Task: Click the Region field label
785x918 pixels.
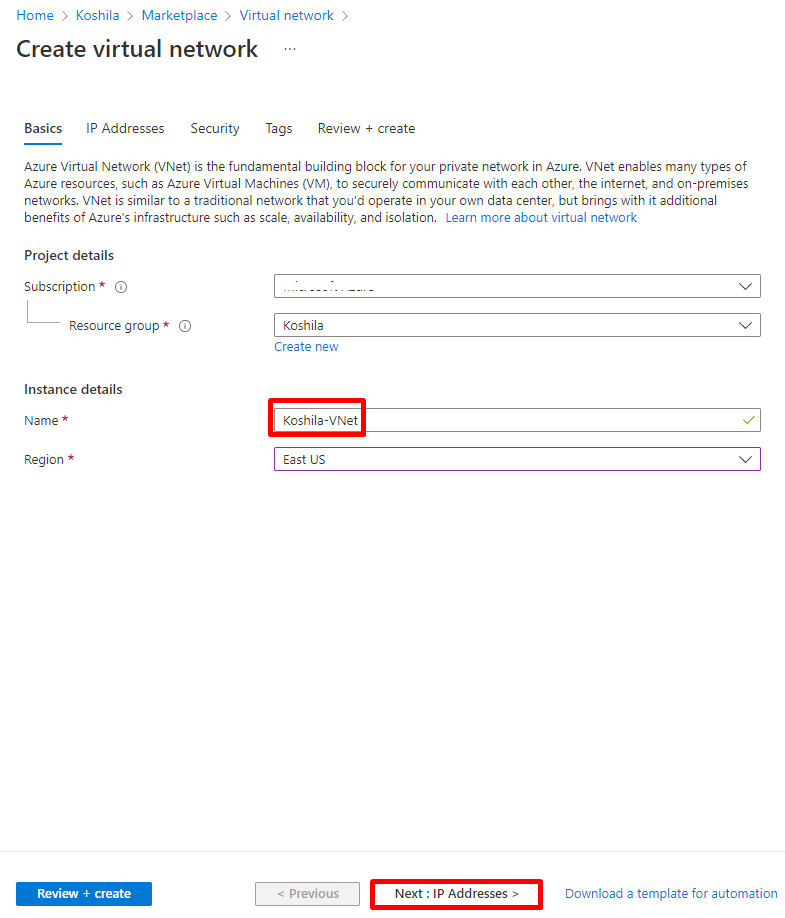Action: click(44, 460)
